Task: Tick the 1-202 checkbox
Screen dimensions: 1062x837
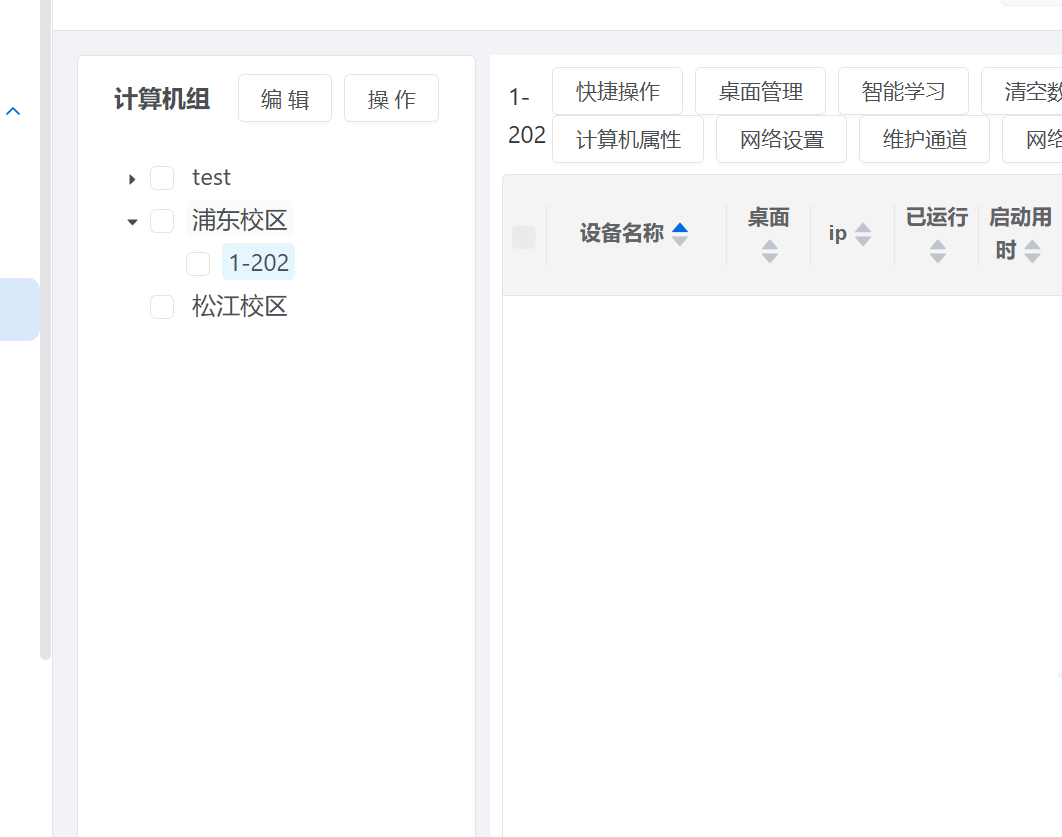Action: [x=198, y=264]
